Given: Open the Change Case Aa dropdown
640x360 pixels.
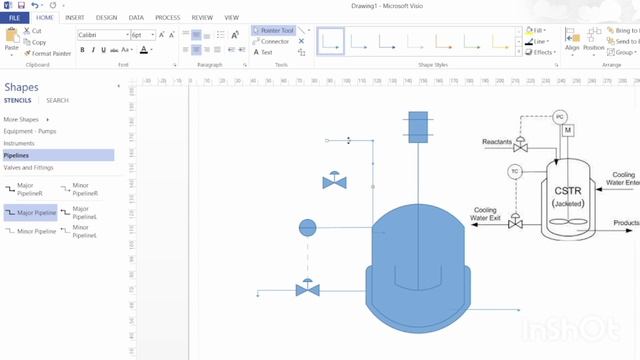Looking at the screenshot, I should tap(127, 50).
